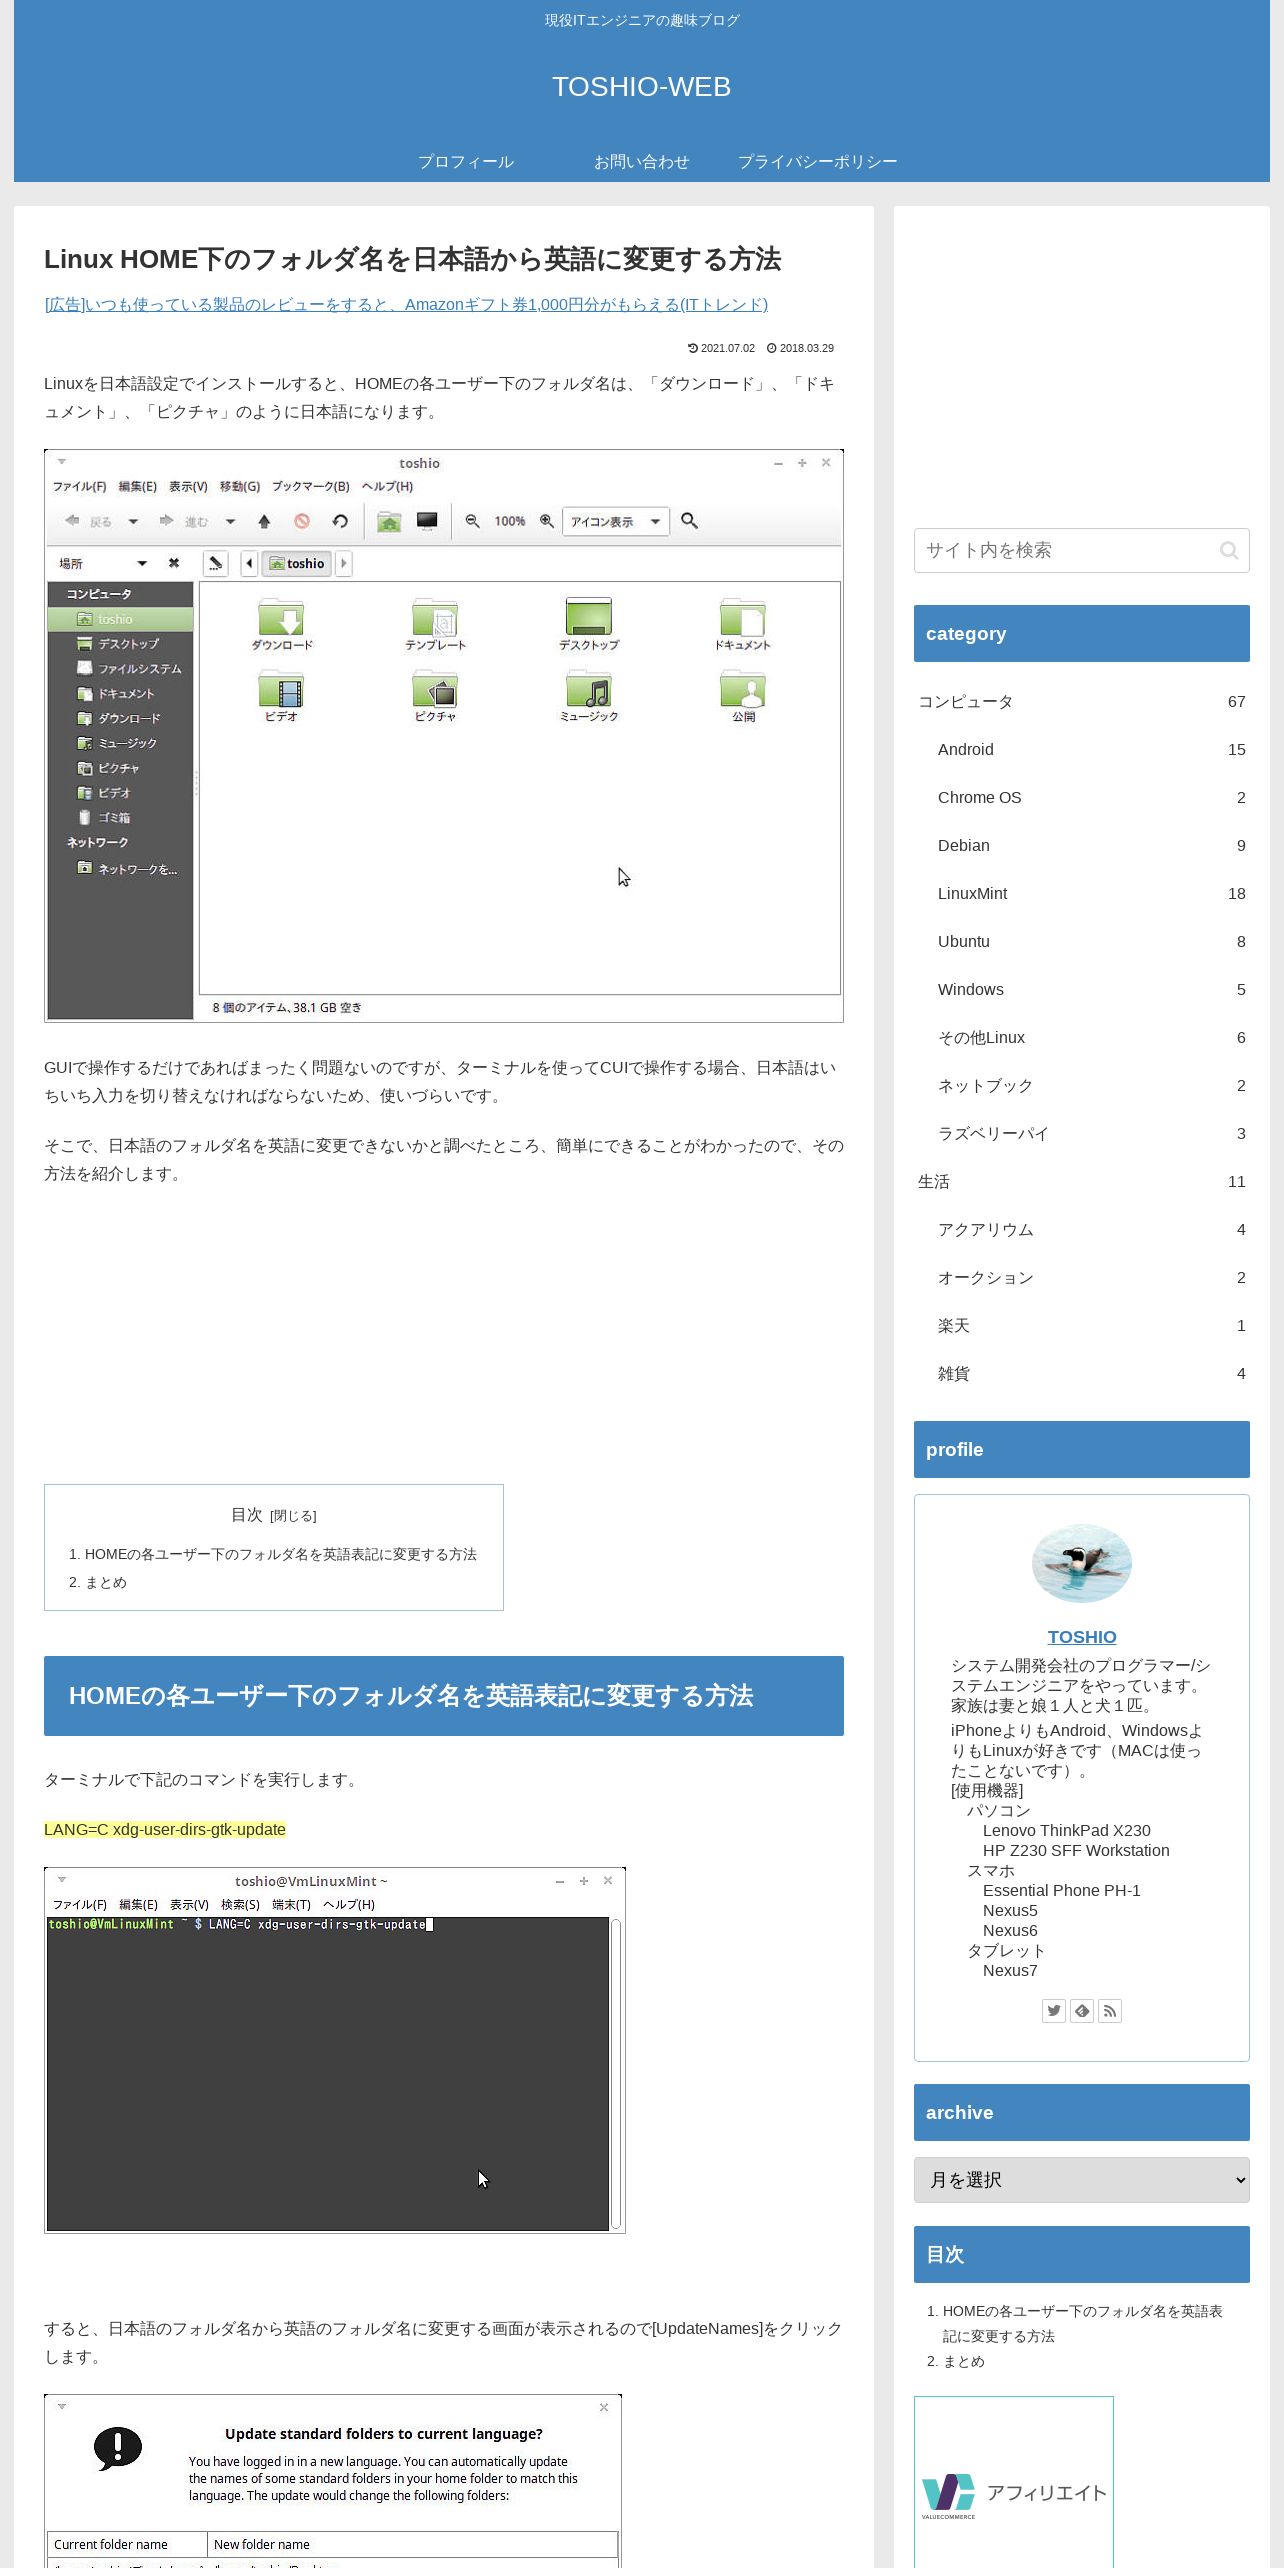Open the TOSHIO profile name link

coord(1082,1637)
